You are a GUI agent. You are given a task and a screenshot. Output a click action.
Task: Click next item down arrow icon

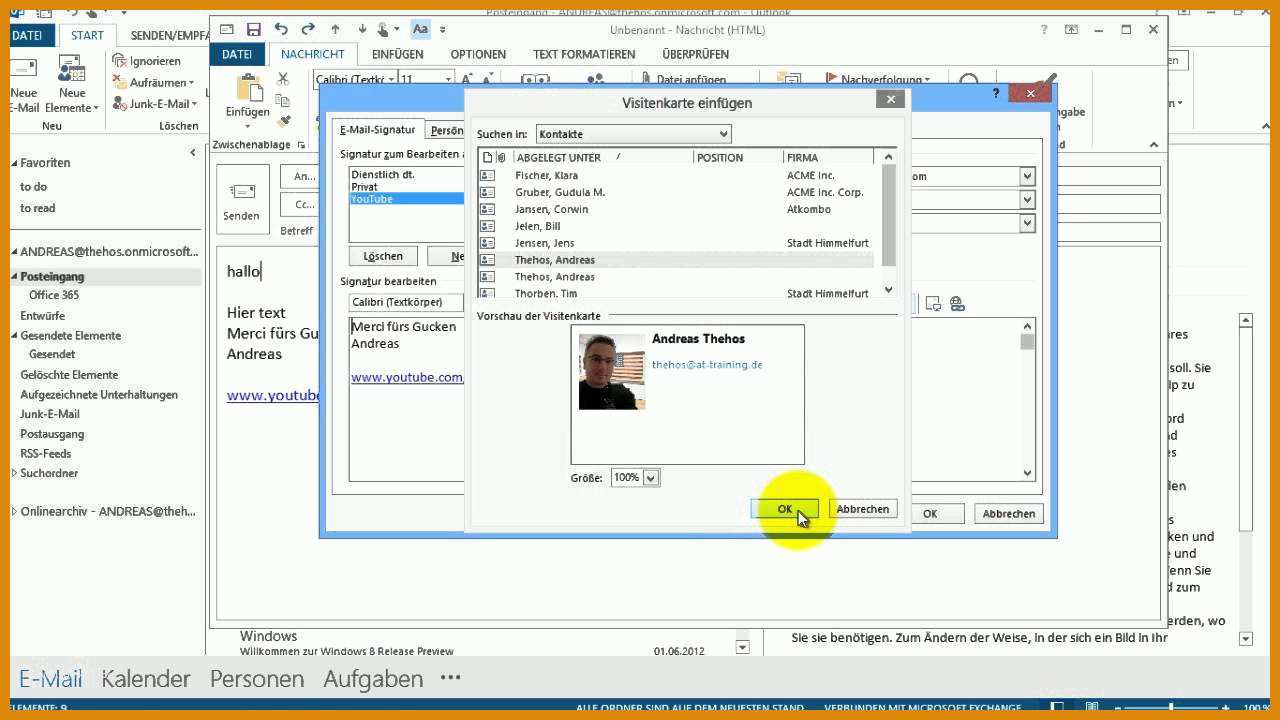tap(361, 30)
